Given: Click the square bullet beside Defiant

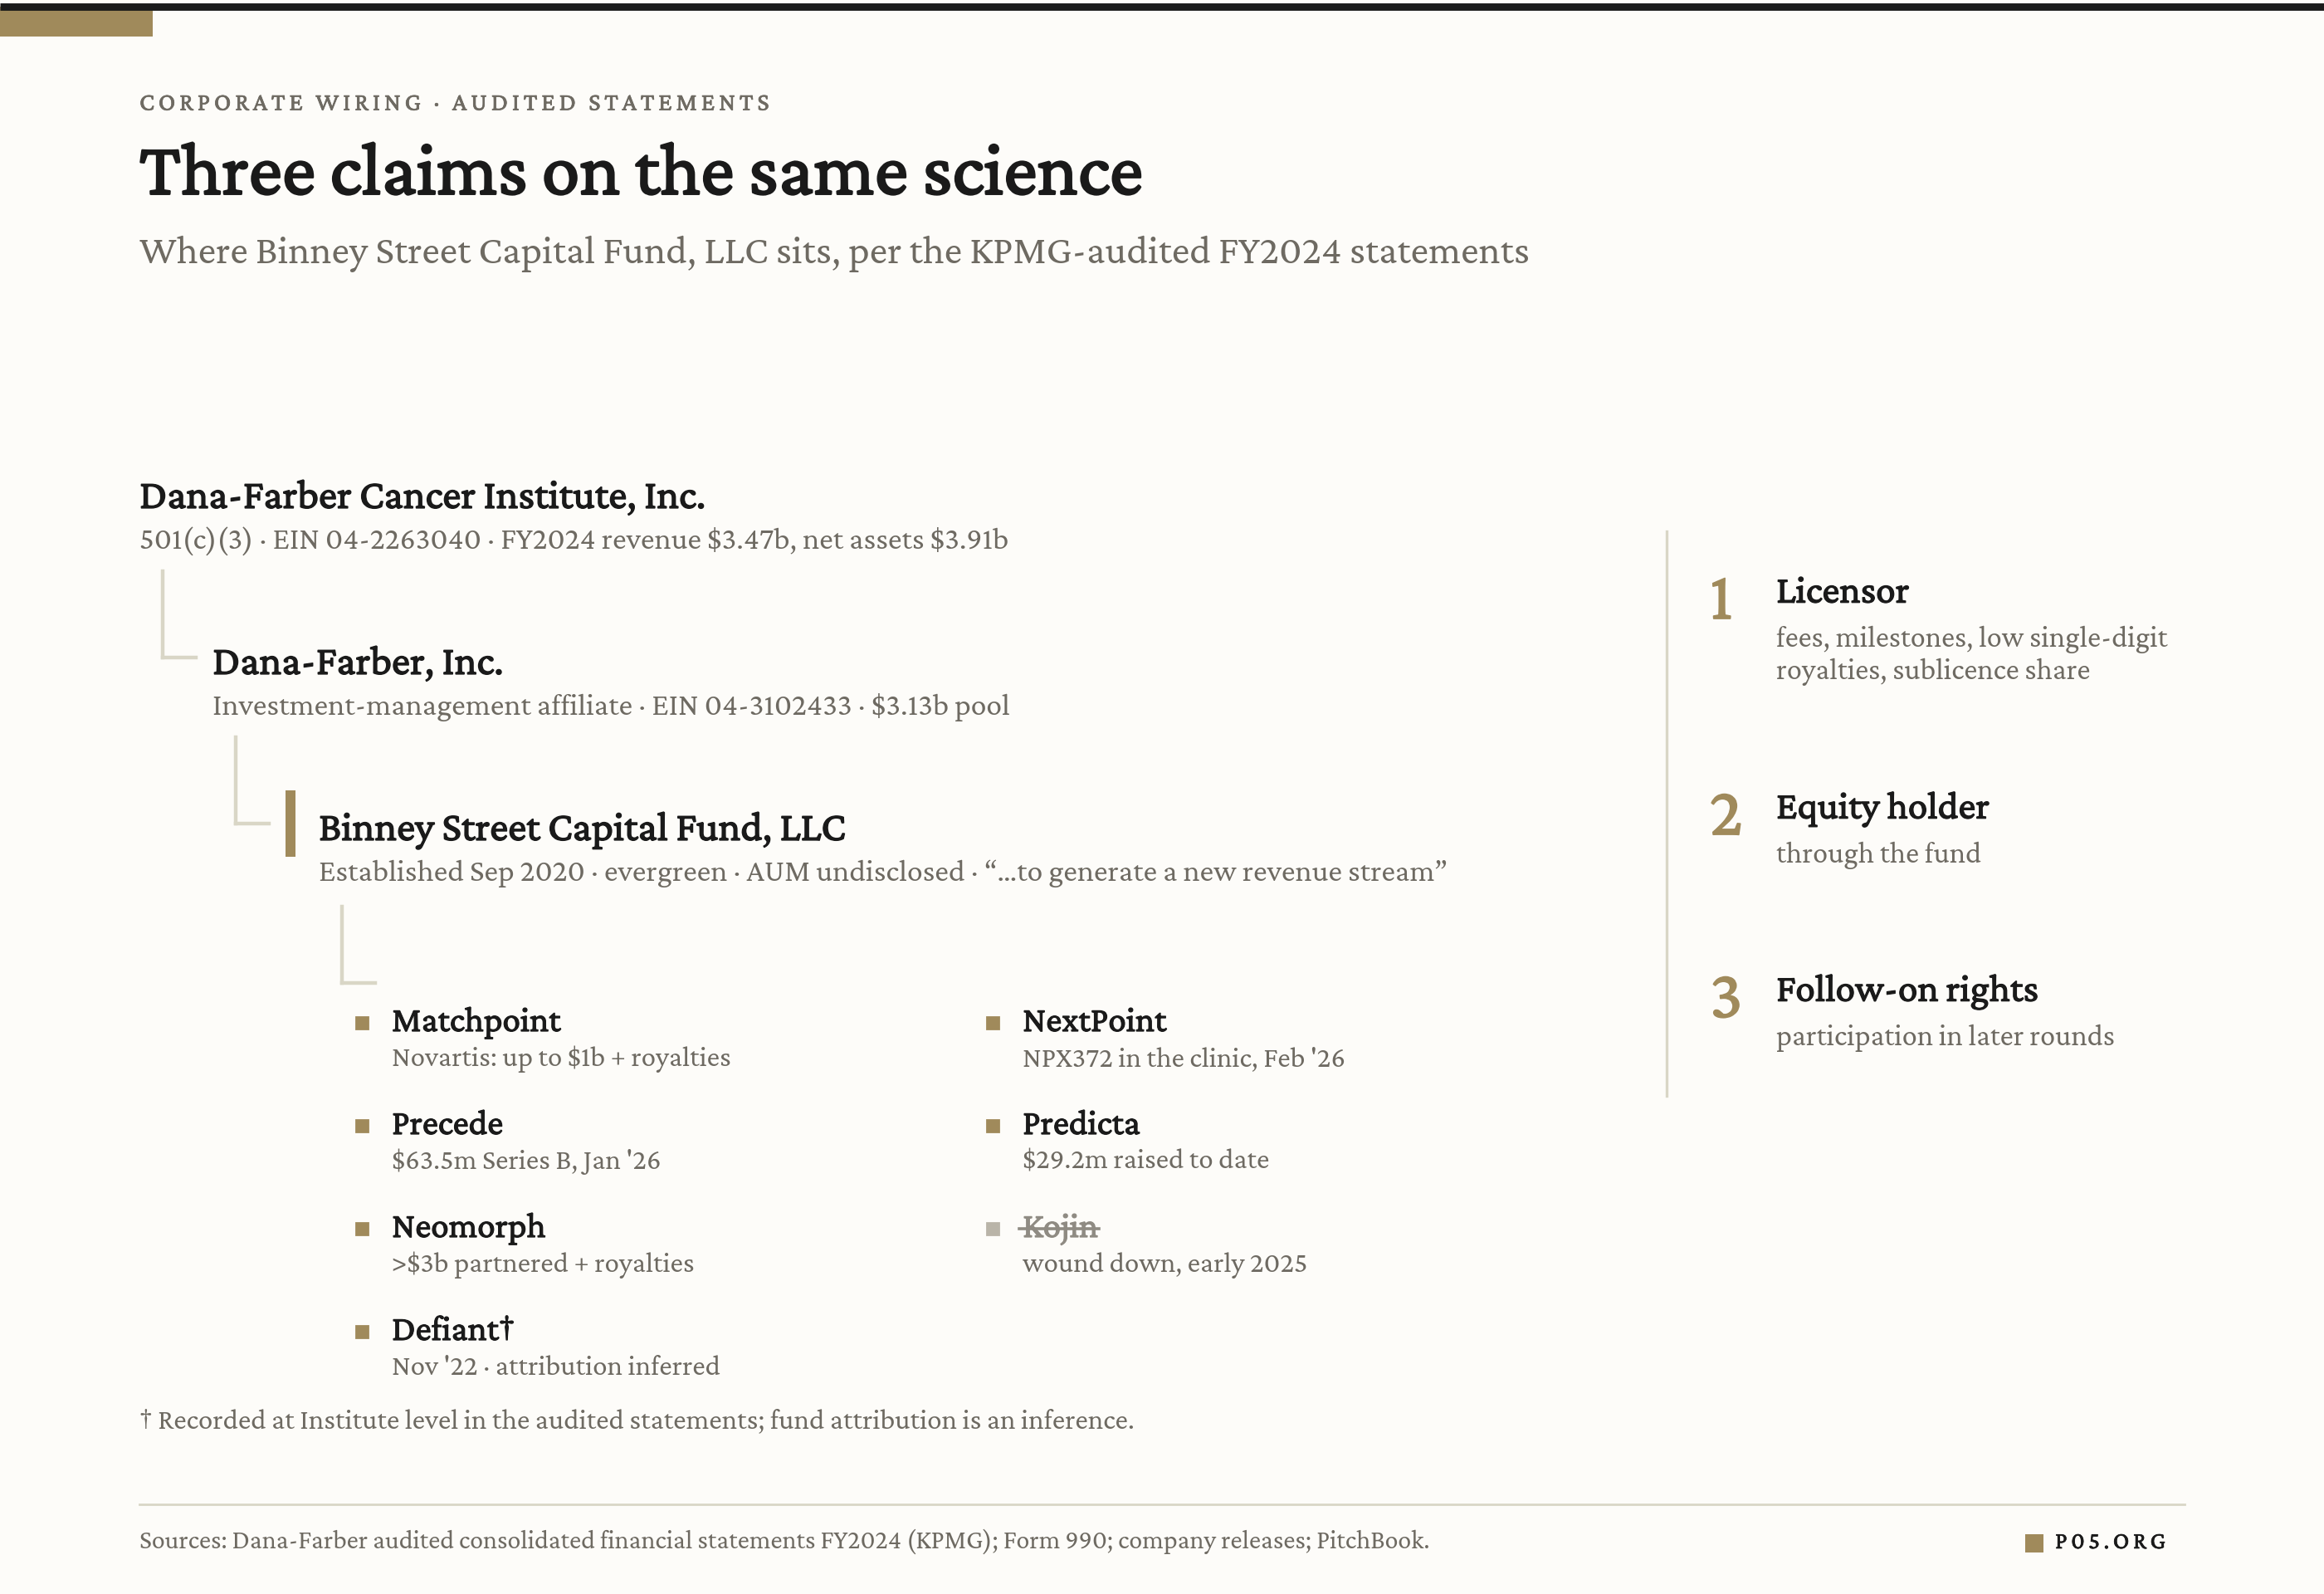Looking at the screenshot, I should [362, 1332].
